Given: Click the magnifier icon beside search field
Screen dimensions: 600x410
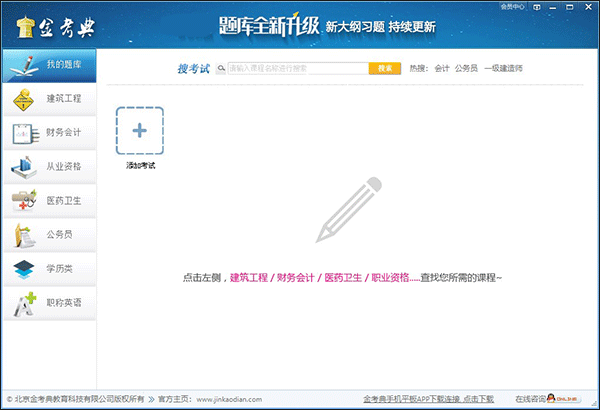Looking at the screenshot, I should (x=221, y=69).
